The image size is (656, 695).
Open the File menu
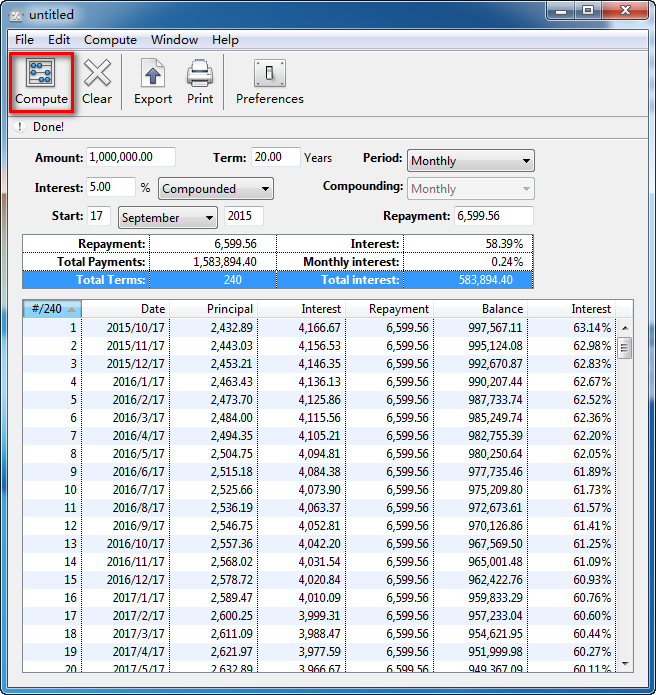[x=24, y=40]
